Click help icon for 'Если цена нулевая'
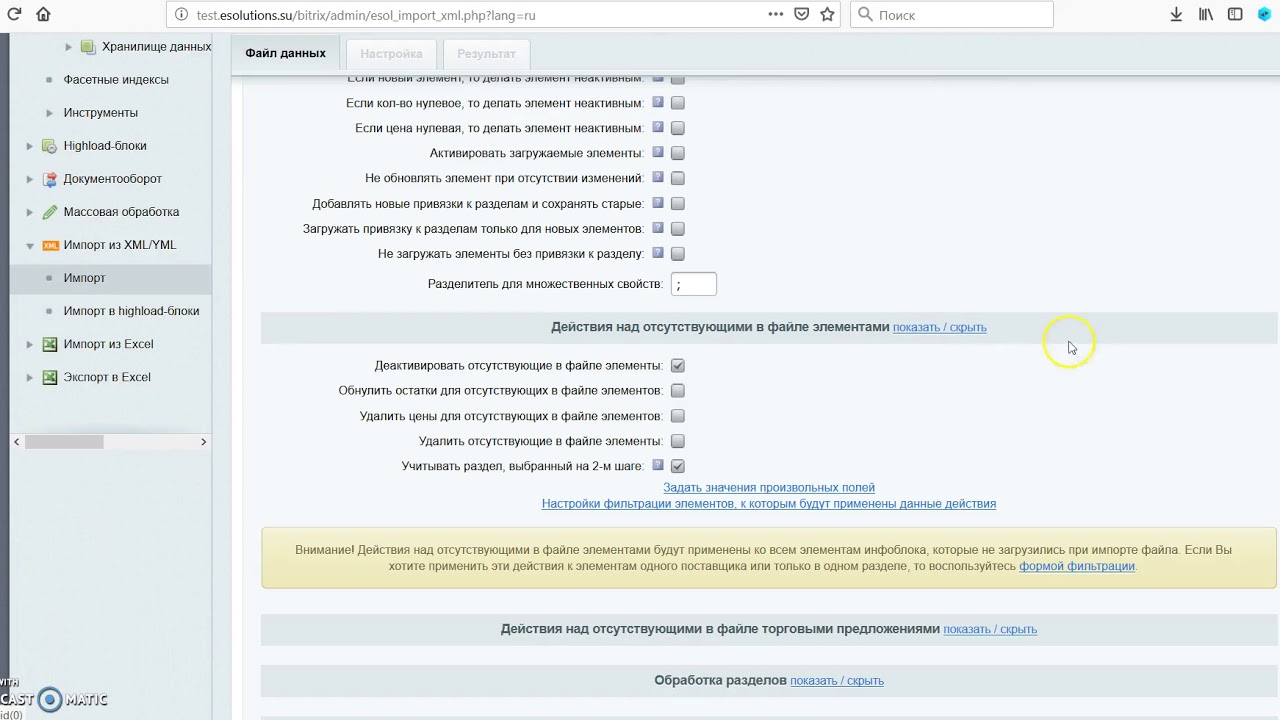This screenshot has width=1280, height=720. (x=658, y=127)
